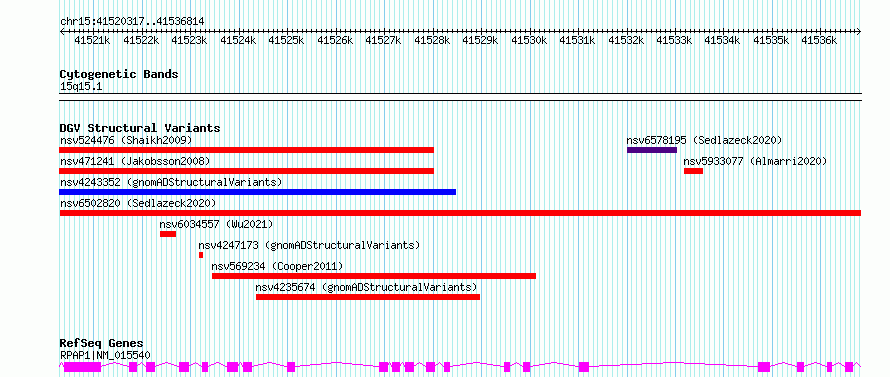Click the 41530k ruler tick label

[529, 41]
